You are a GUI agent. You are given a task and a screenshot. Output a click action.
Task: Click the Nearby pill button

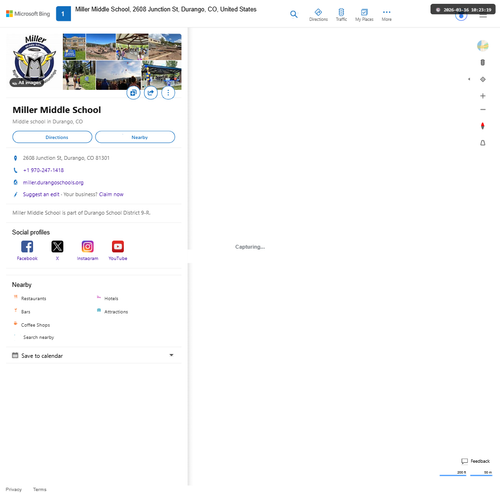pos(135,137)
